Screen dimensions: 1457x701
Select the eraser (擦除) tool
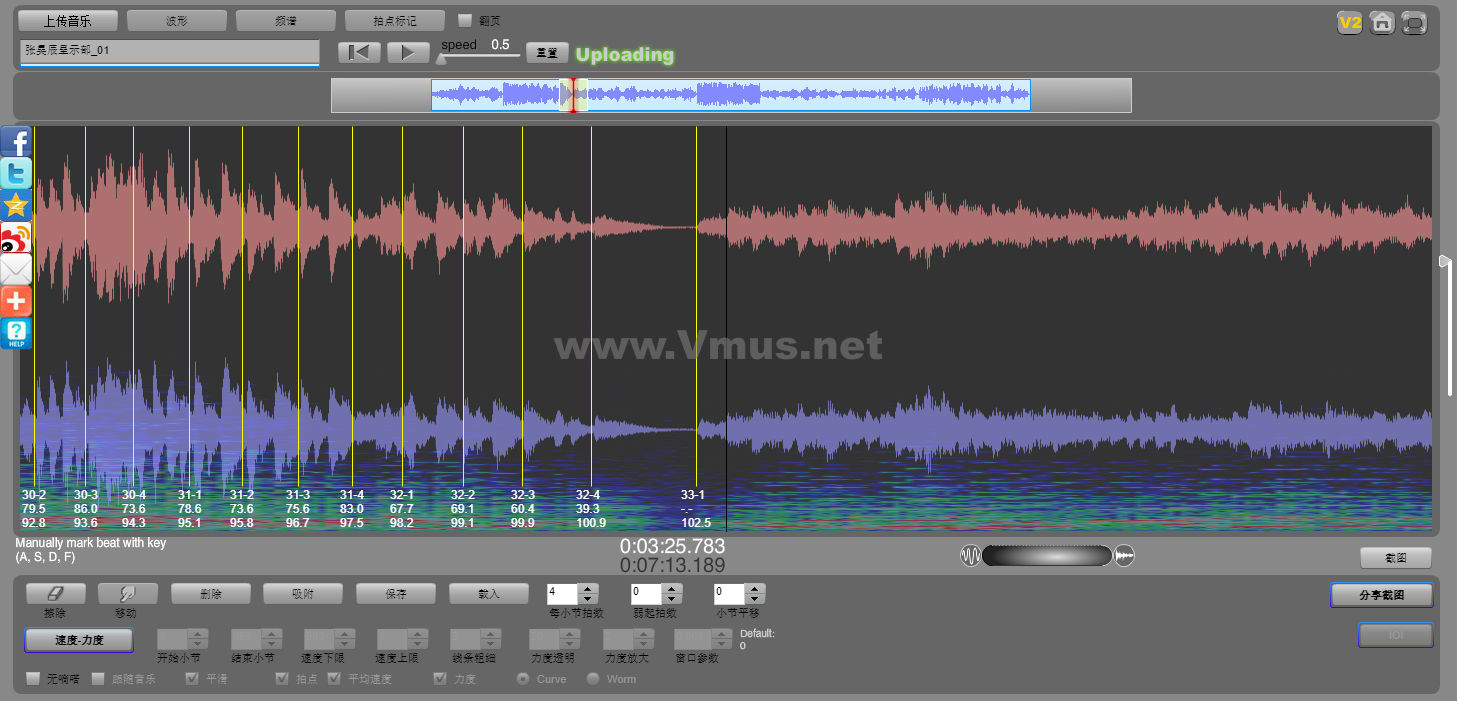[56, 594]
